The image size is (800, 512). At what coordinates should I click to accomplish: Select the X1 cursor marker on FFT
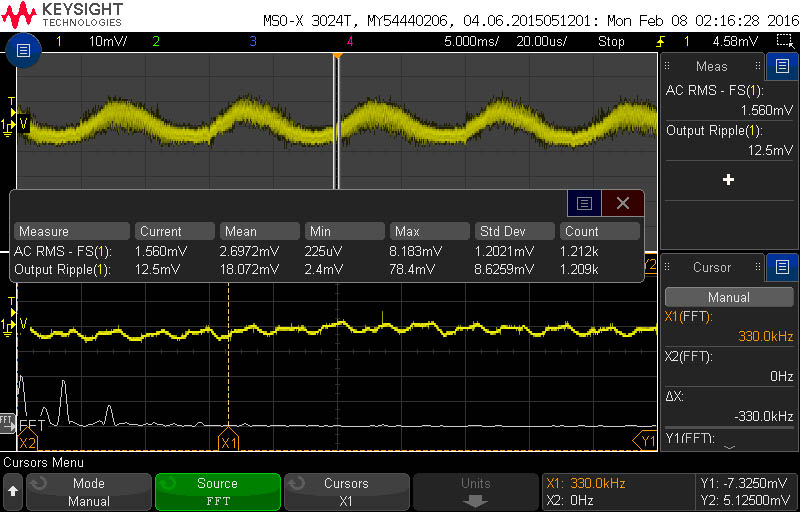click(x=228, y=442)
